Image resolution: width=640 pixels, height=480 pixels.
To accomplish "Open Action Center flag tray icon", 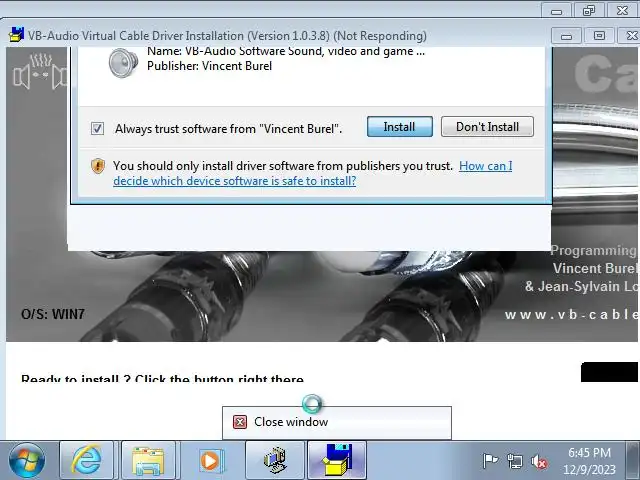I will tap(490, 461).
